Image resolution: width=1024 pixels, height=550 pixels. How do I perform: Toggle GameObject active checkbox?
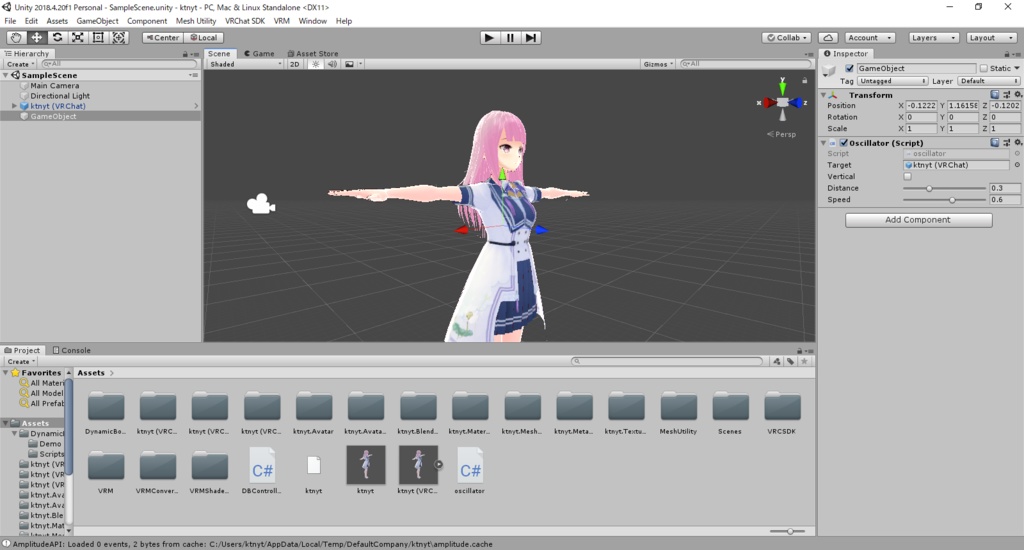[850, 68]
